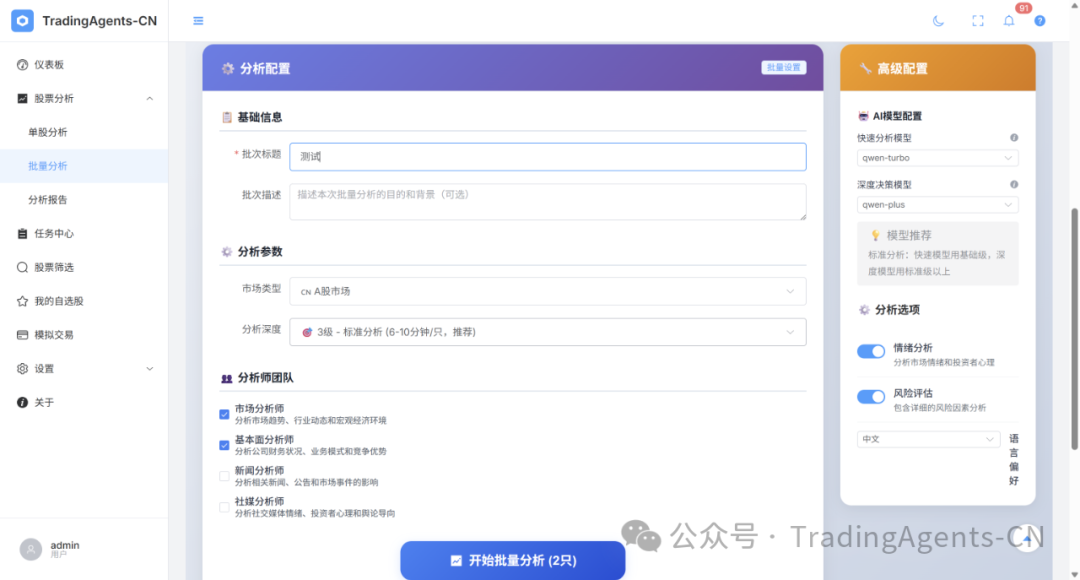Open notifications bell icon
Image resolution: width=1080 pixels, height=580 pixels.
click(1009, 21)
